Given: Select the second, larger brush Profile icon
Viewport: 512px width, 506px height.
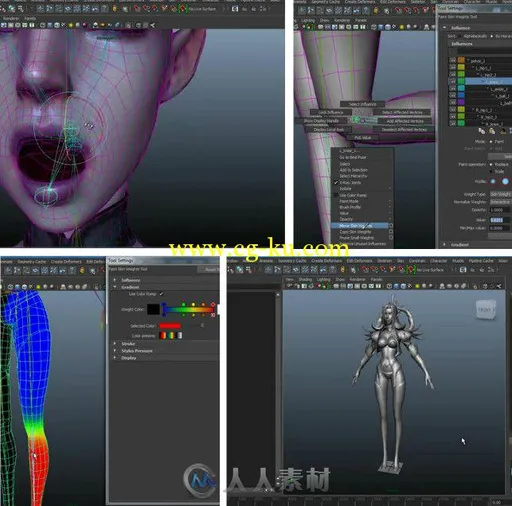Looking at the screenshot, I should pyautogui.click(x=505, y=181).
